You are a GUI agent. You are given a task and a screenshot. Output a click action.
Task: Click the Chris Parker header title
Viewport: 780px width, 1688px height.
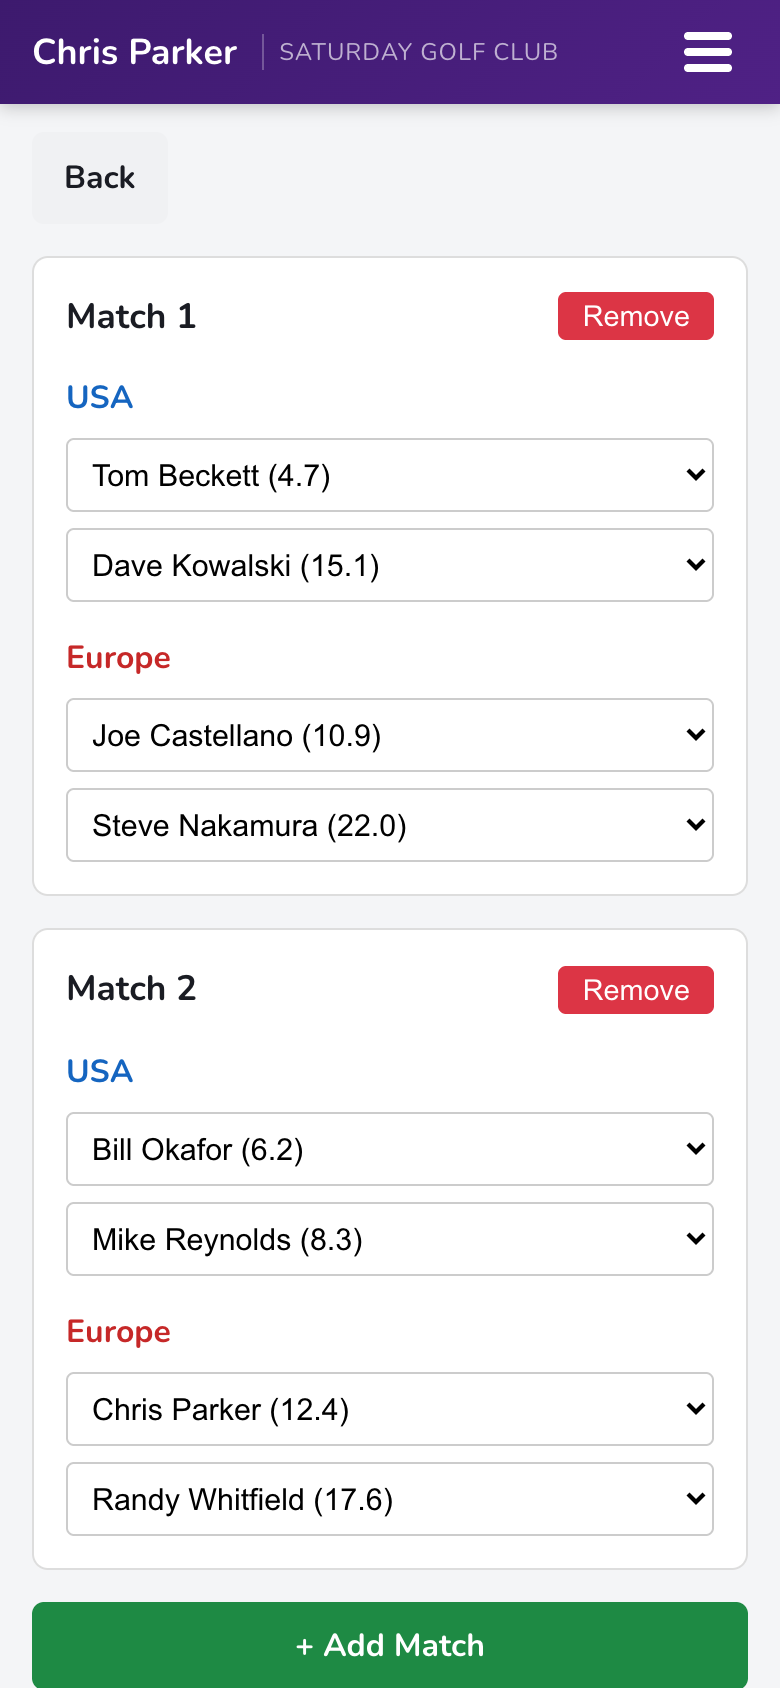[x=135, y=52]
